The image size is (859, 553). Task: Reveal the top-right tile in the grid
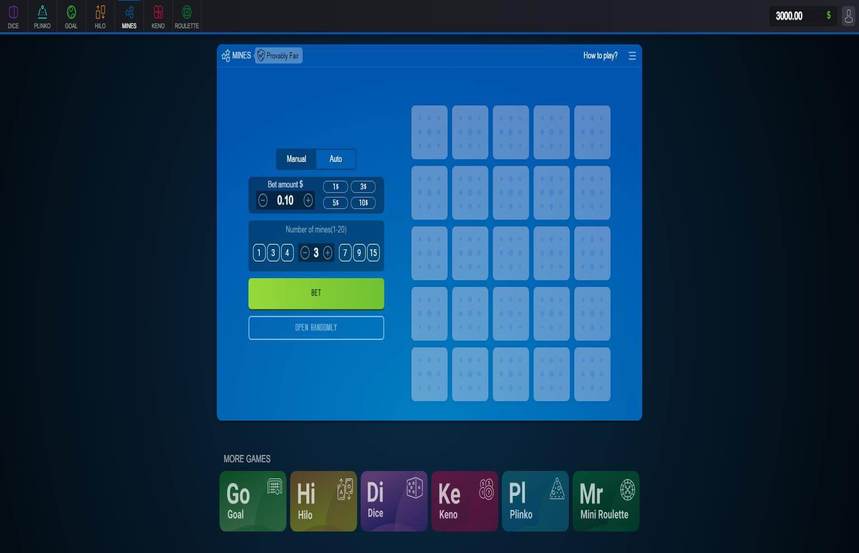592,133
